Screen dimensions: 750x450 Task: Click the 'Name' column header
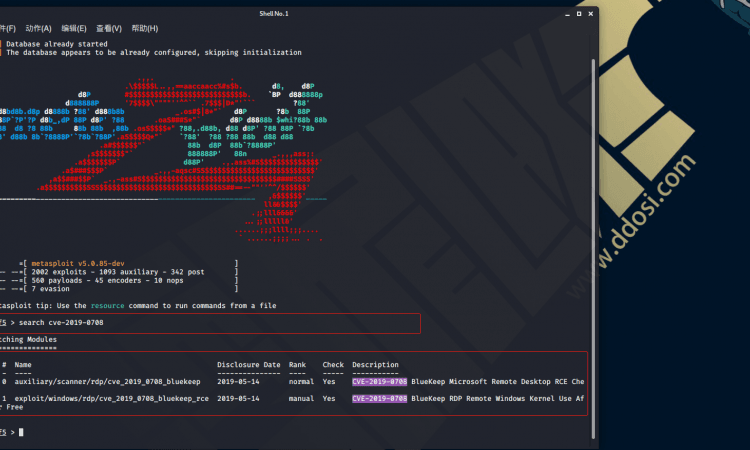[22, 365]
